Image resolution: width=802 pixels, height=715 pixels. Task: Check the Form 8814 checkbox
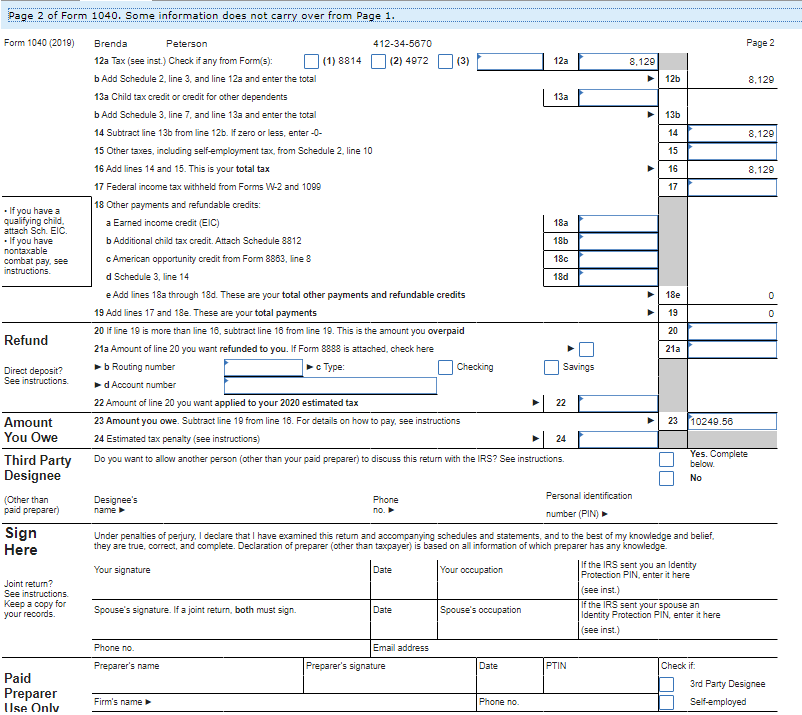[x=311, y=61]
